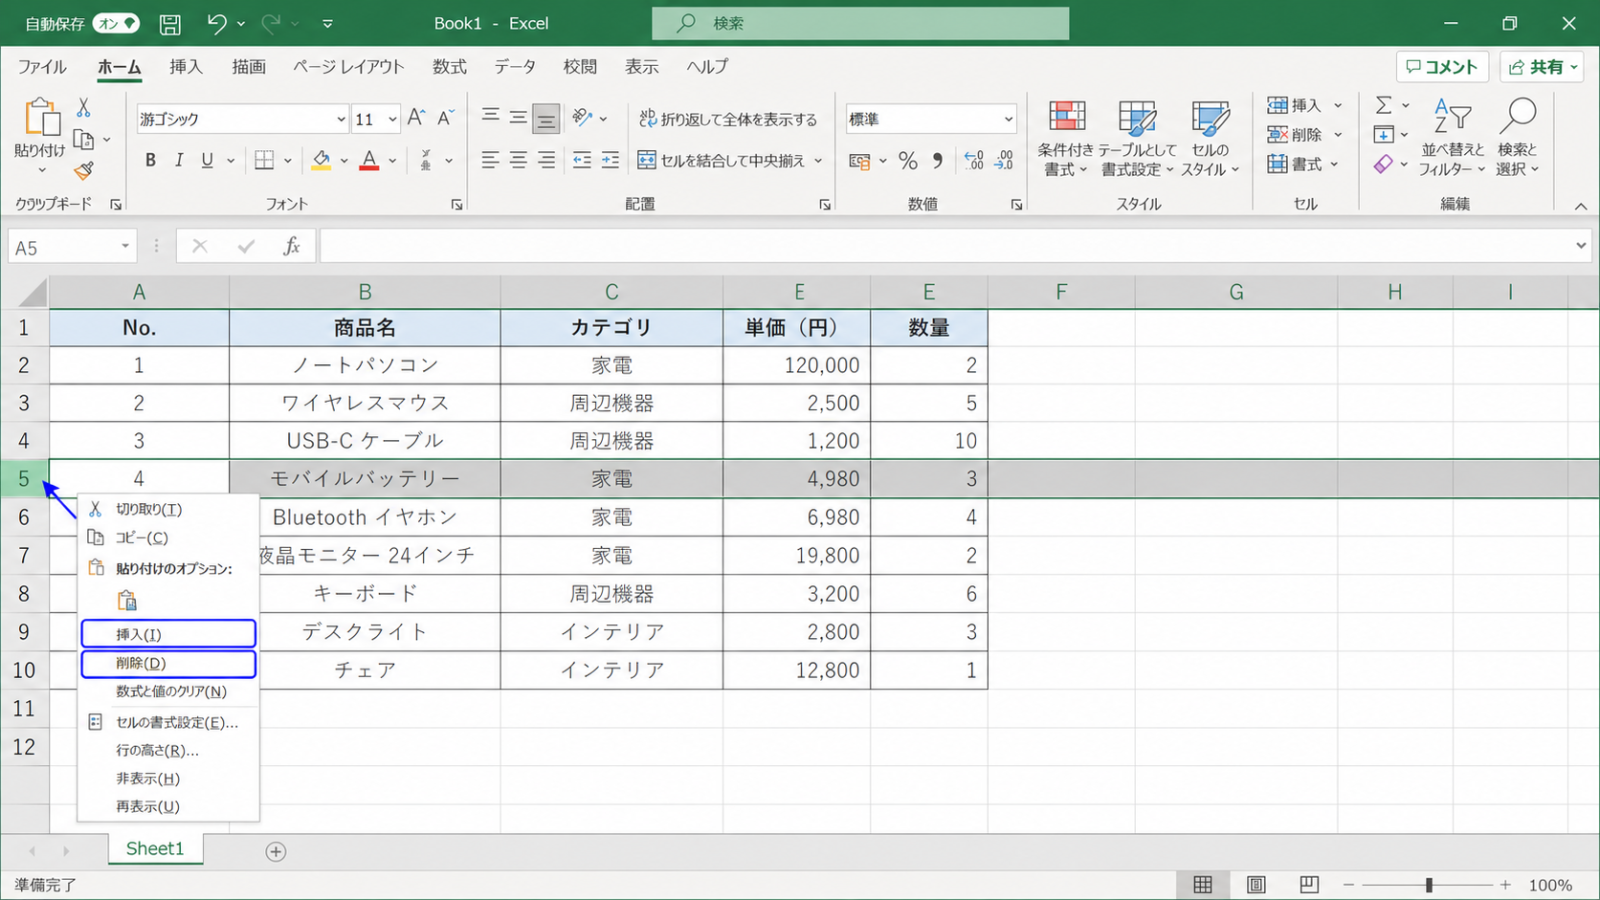Expand the Name Box dropdown
This screenshot has height=900, width=1600.
click(x=125, y=246)
